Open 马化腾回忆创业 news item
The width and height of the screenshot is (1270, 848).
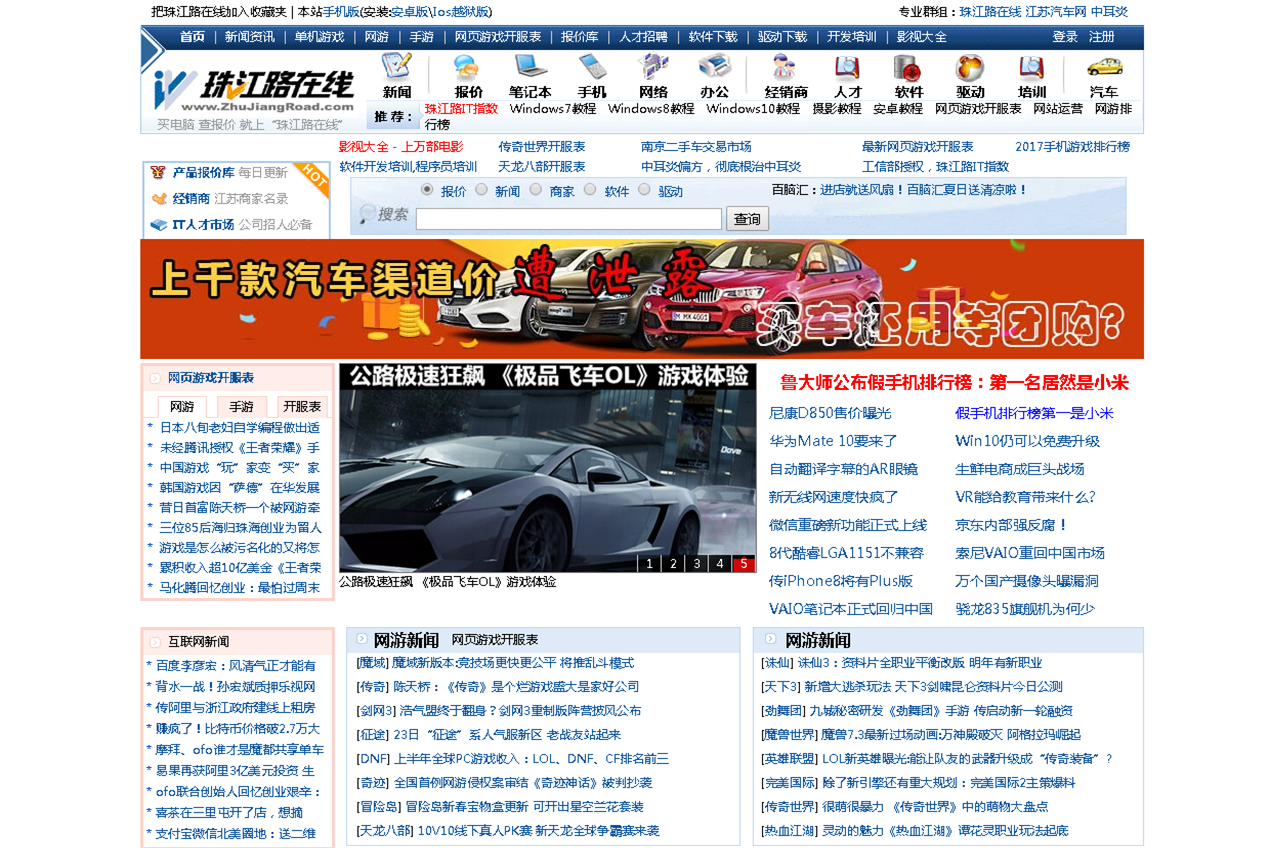point(240,588)
